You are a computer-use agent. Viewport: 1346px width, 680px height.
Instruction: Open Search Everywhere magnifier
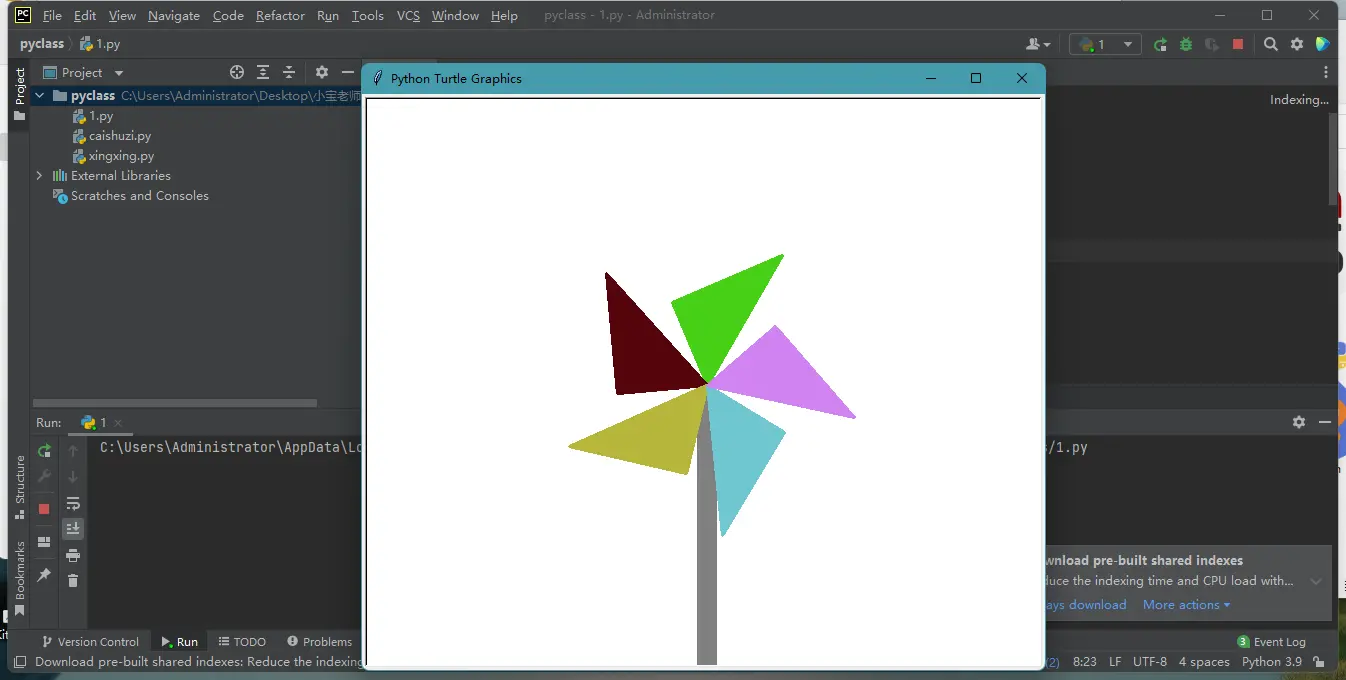click(1270, 44)
